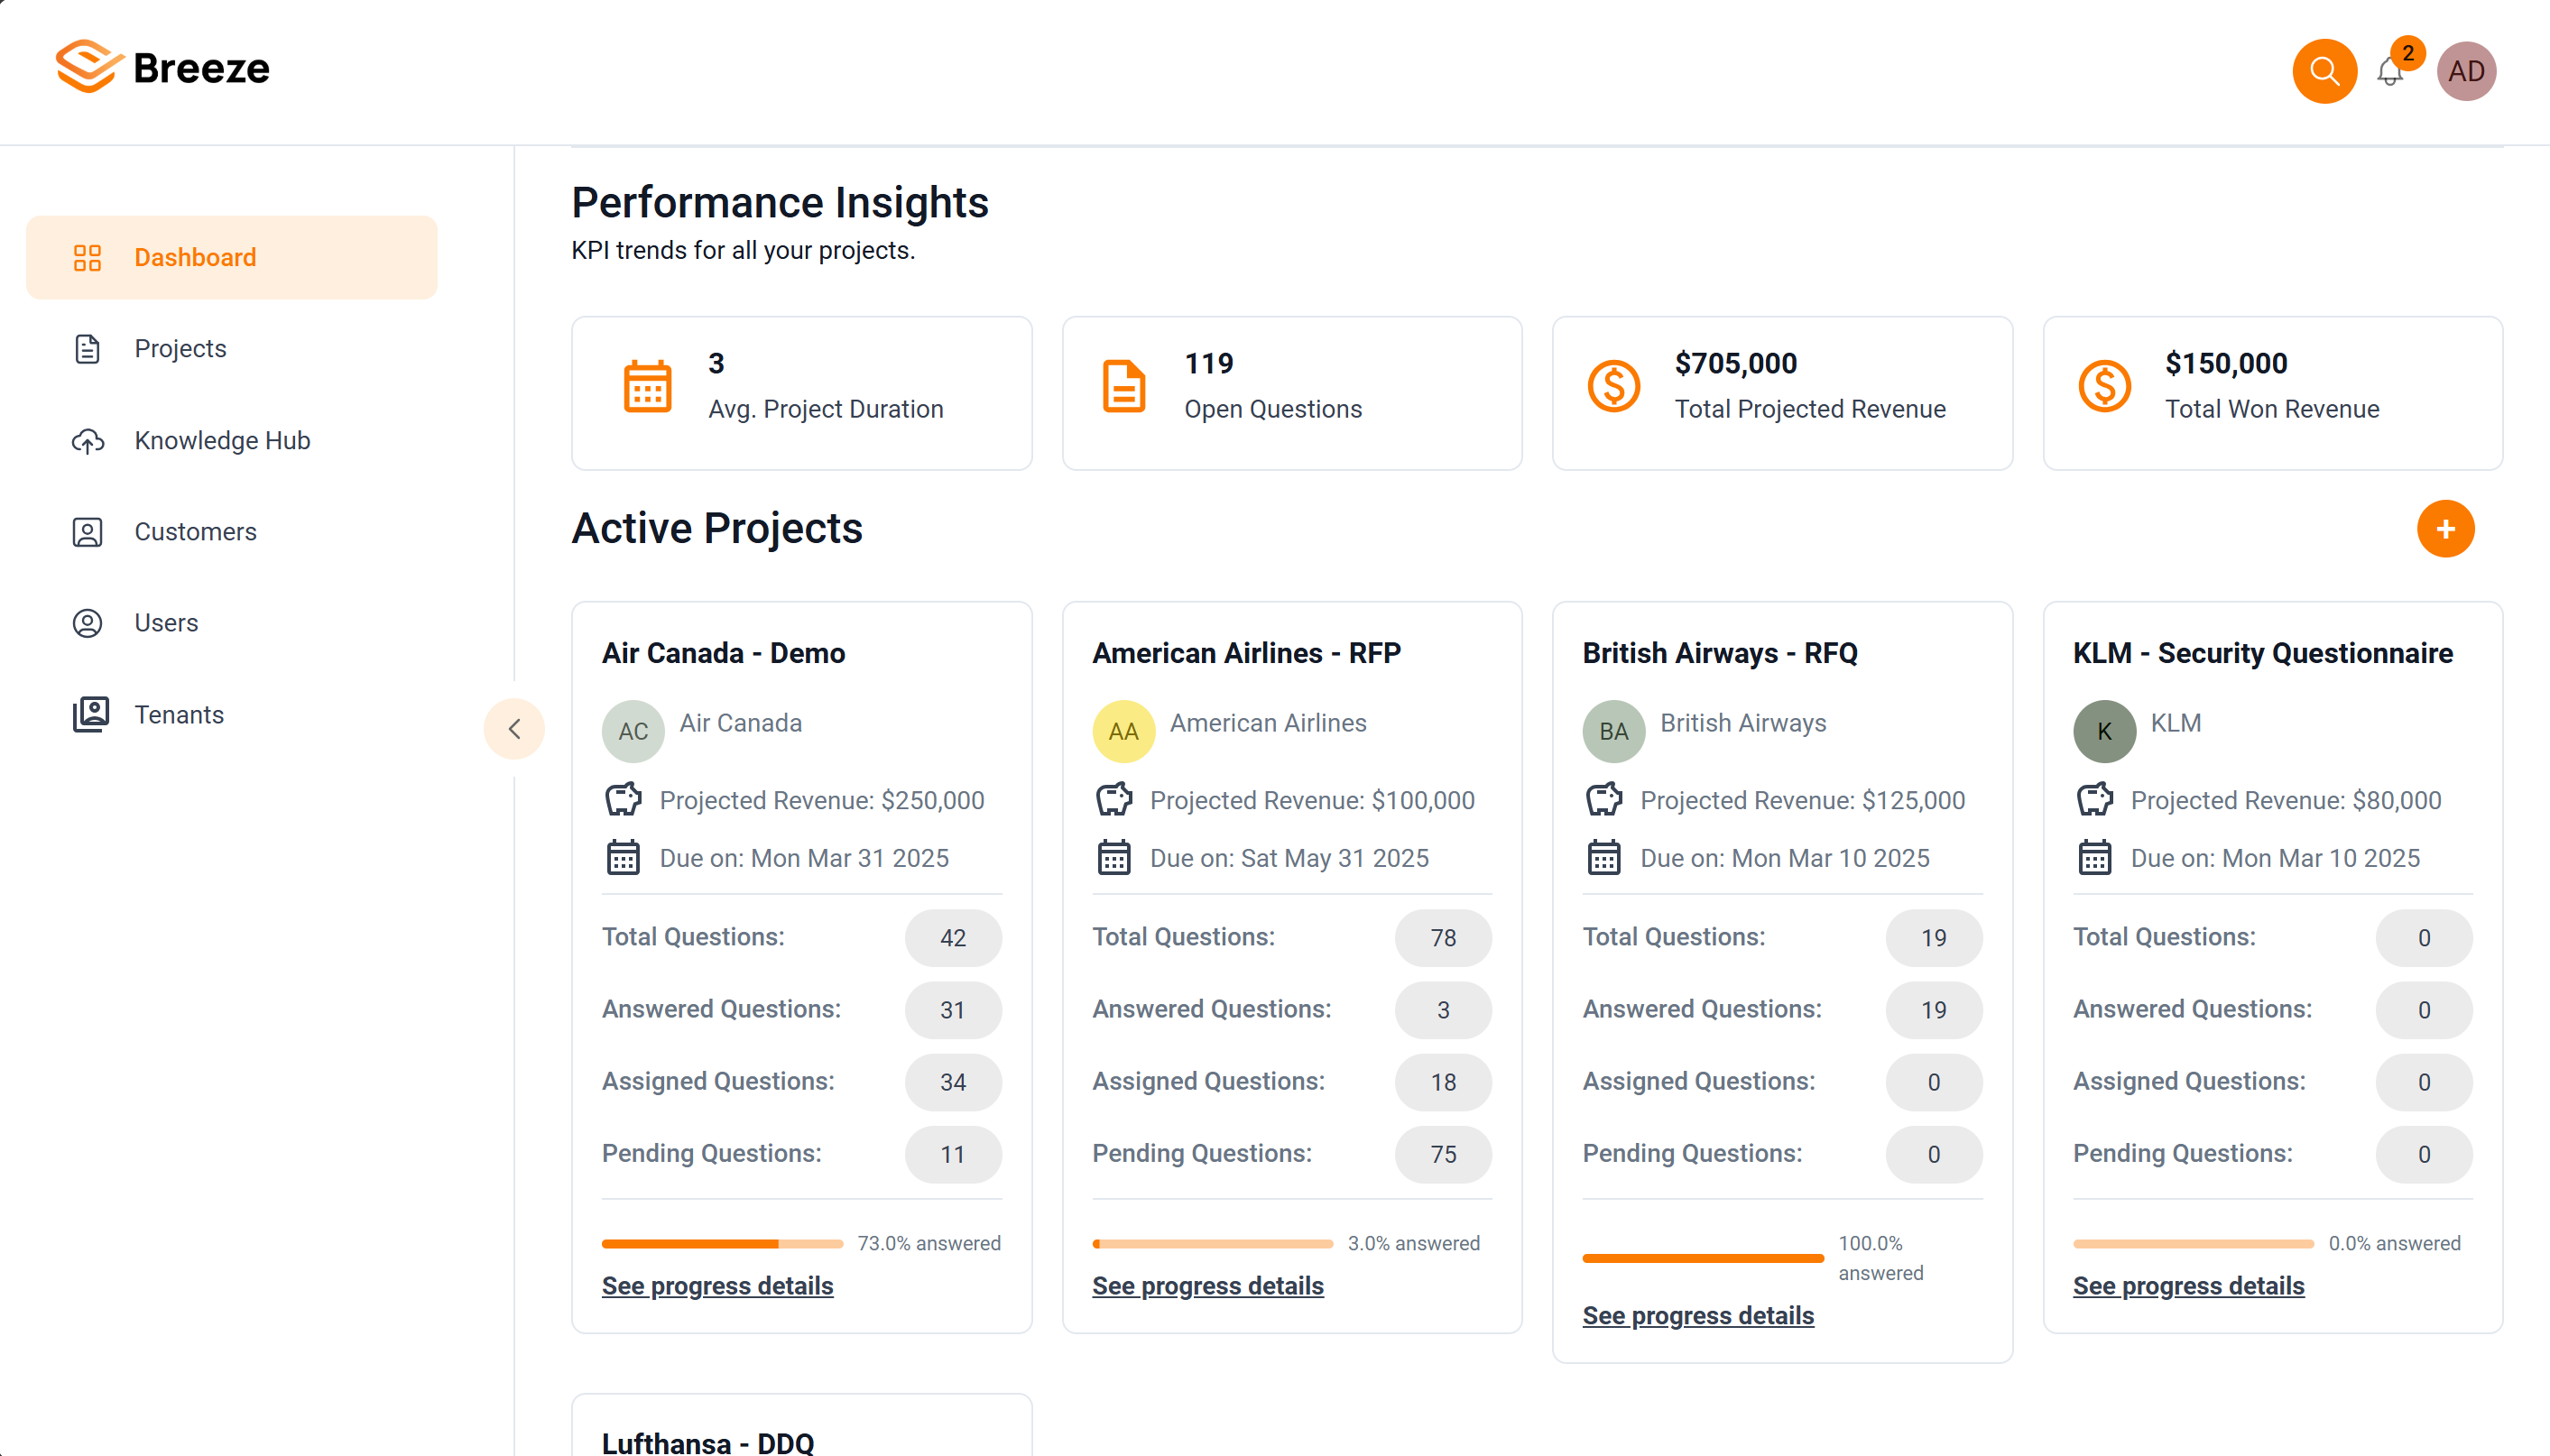The height and width of the screenshot is (1456, 2550).
Task: Click the KLM customer avatar
Action: pos(2103,731)
